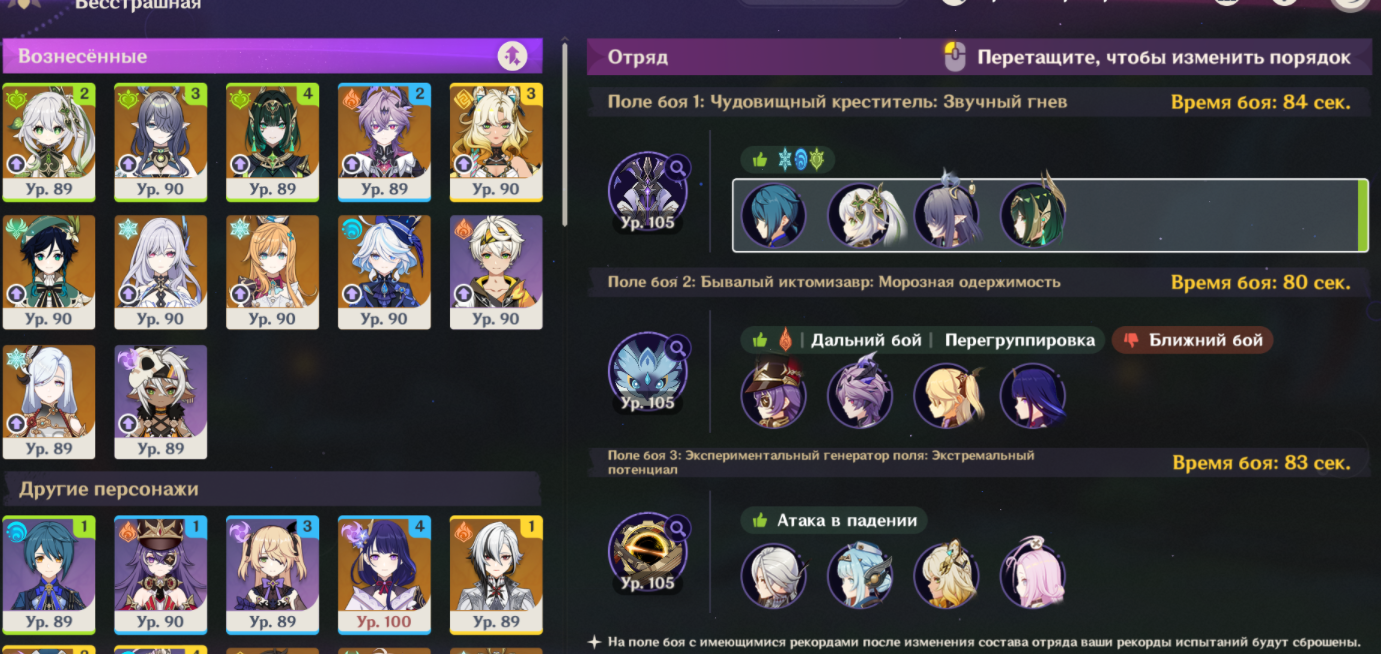The height and width of the screenshot is (654, 1381).
Task: Click the Перегруппировка tag
Action: pos(1020,340)
